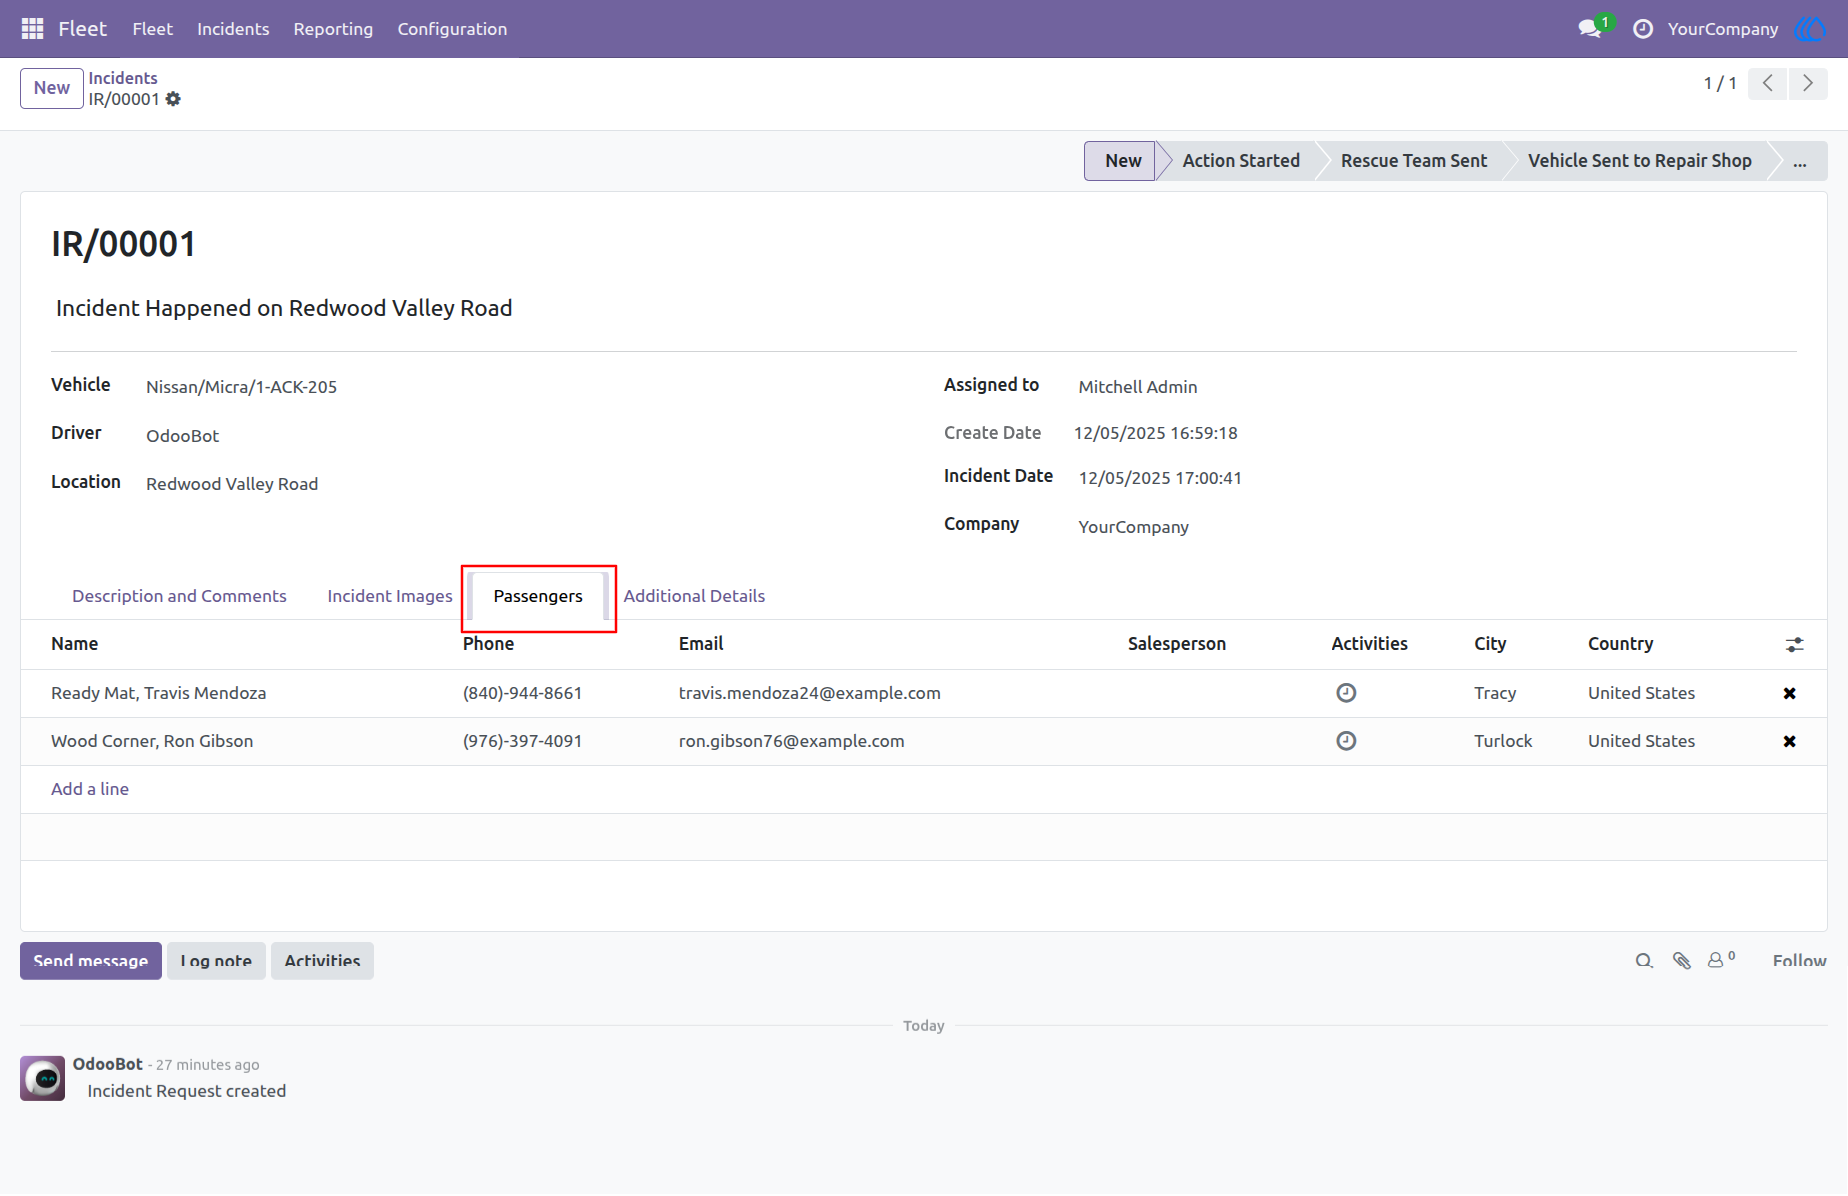Remove the Travis Mendoza passenger row
The height and width of the screenshot is (1196, 1848).
tap(1790, 693)
